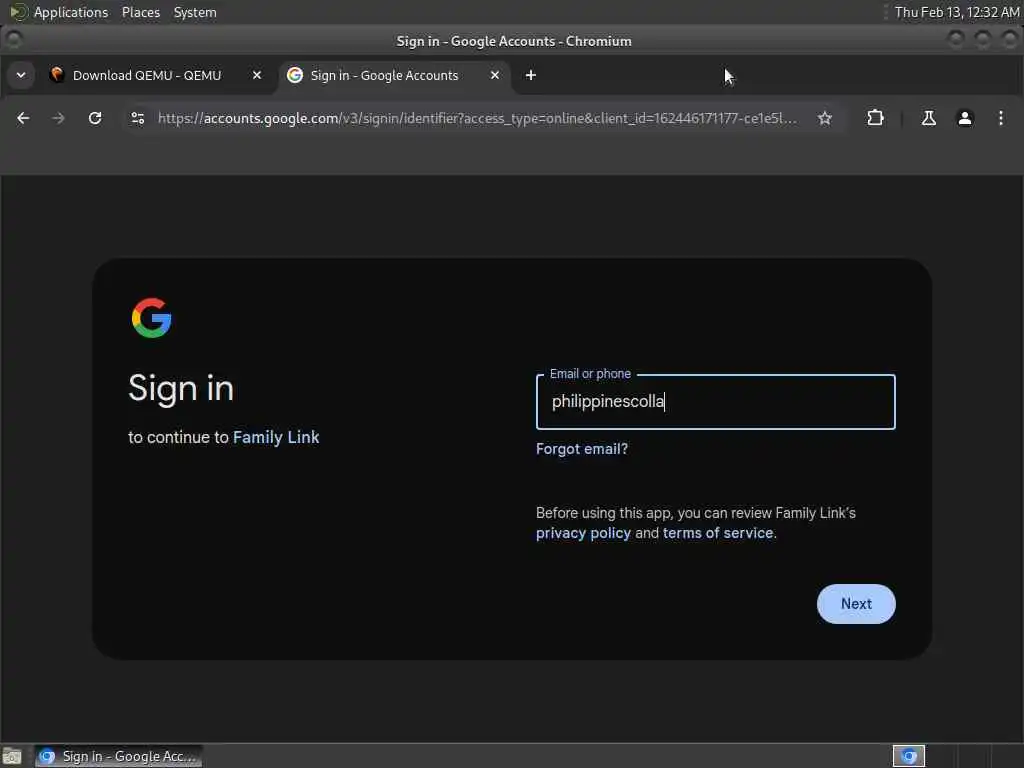Click the Google G logo
Image resolution: width=1024 pixels, height=768 pixels.
(x=152, y=318)
